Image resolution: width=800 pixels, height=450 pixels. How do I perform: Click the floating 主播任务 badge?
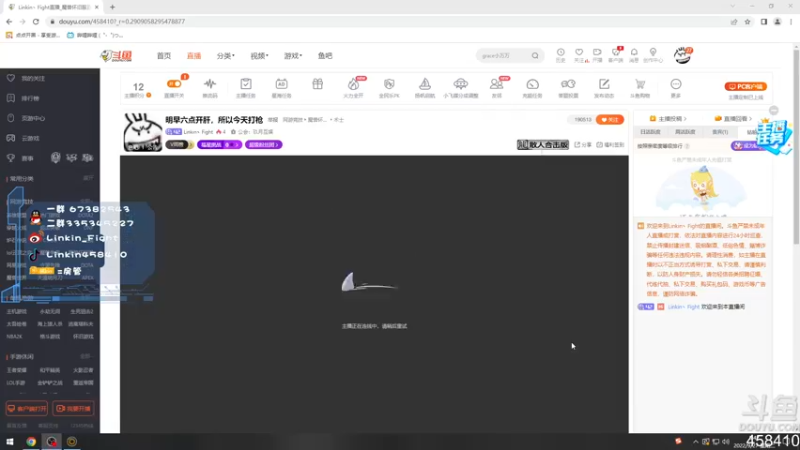[773, 136]
